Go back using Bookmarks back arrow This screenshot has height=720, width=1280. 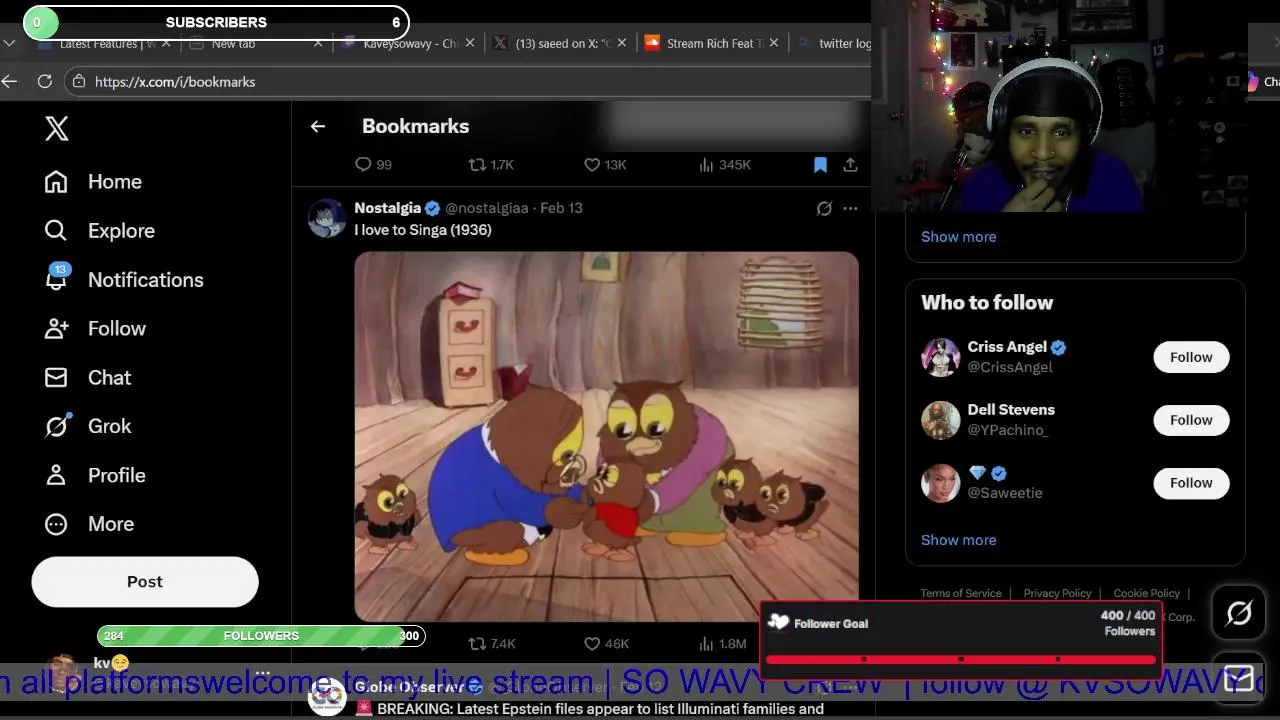point(318,126)
